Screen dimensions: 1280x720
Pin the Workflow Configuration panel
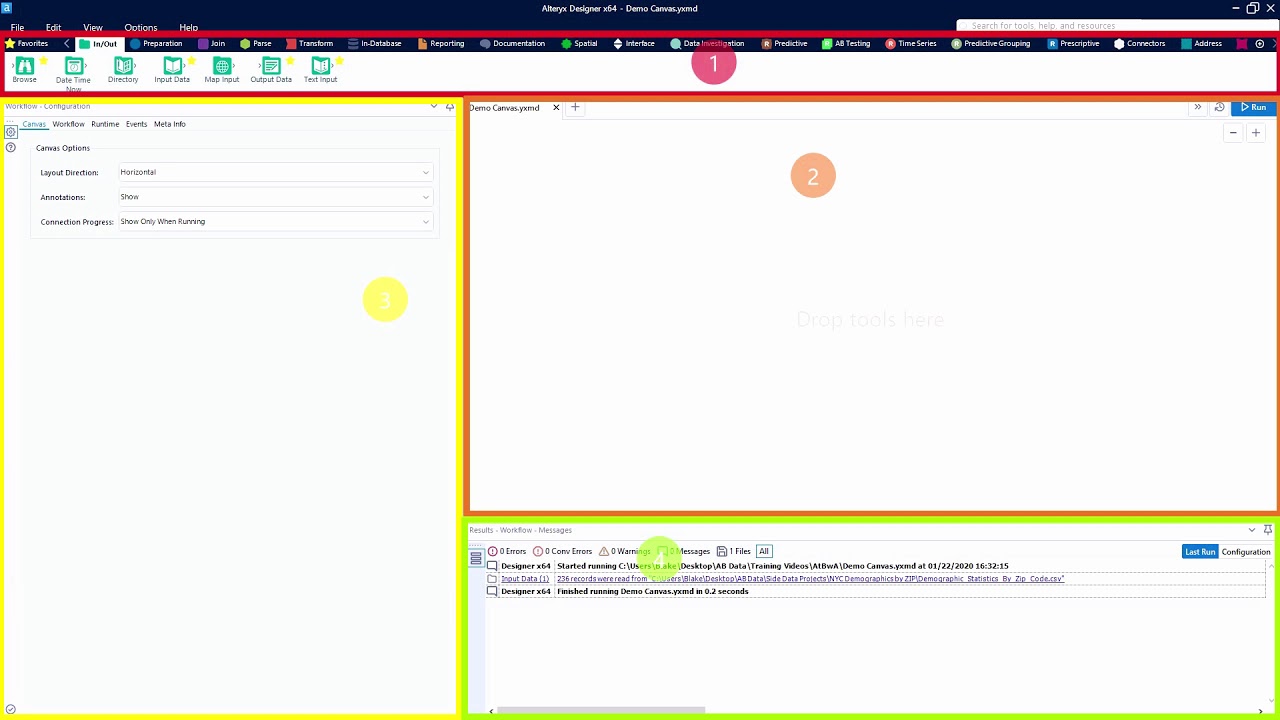[x=449, y=106]
